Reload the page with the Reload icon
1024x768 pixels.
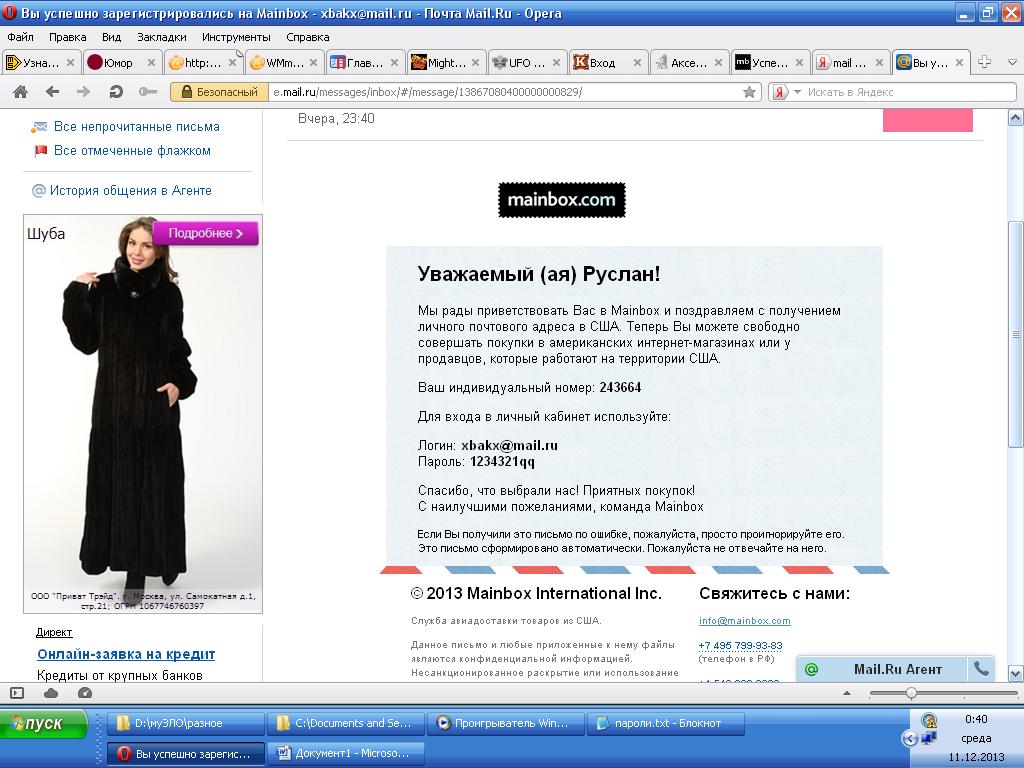pos(116,92)
